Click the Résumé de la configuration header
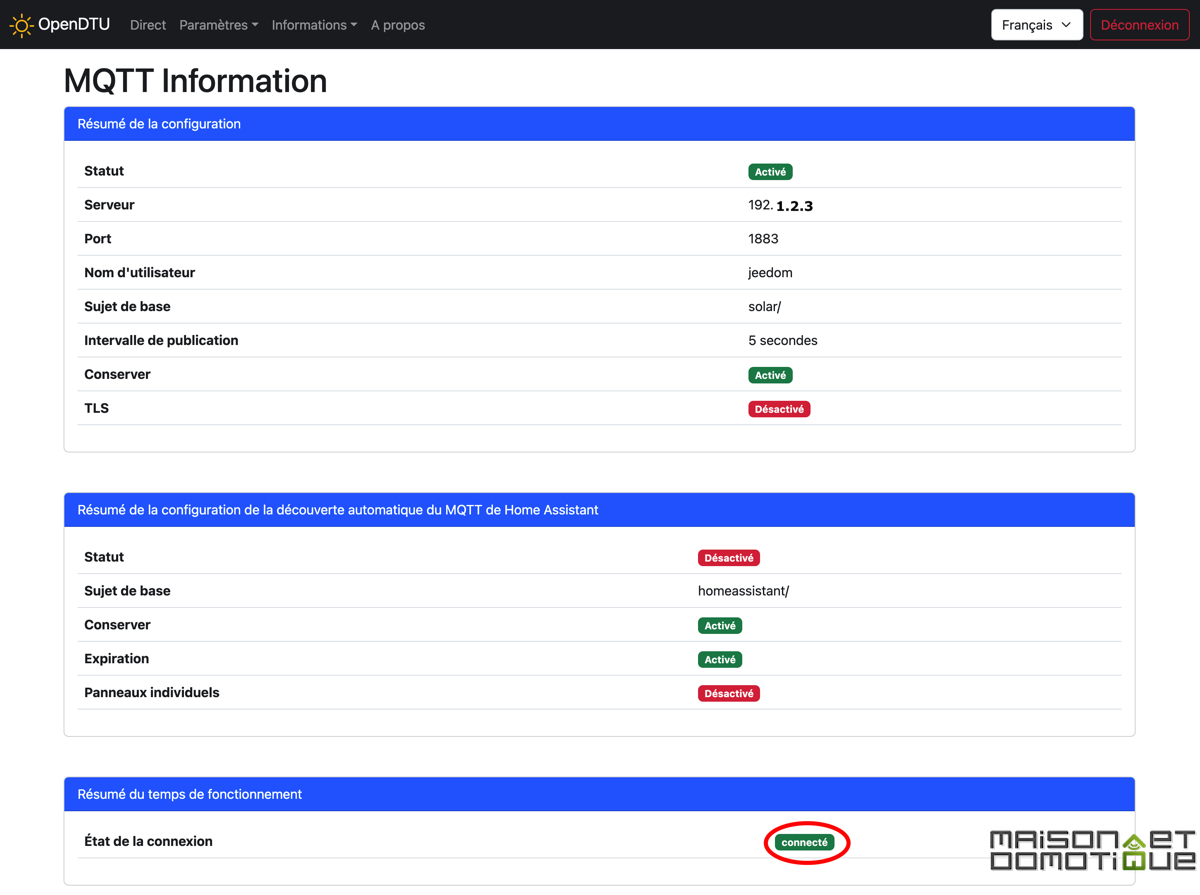Image resolution: width=1200 pixels, height=895 pixels. click(599, 124)
